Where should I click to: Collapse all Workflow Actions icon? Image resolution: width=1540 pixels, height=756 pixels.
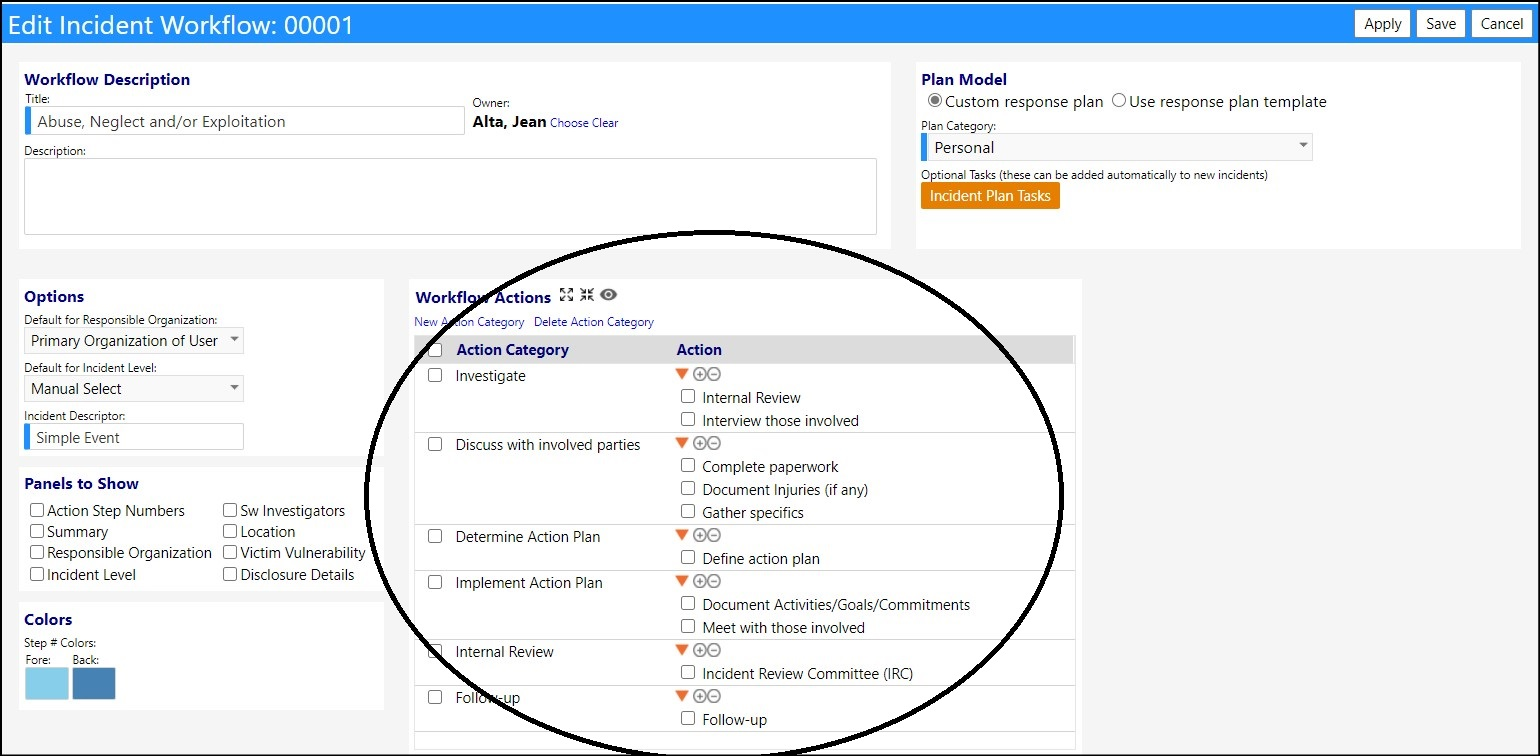click(587, 295)
